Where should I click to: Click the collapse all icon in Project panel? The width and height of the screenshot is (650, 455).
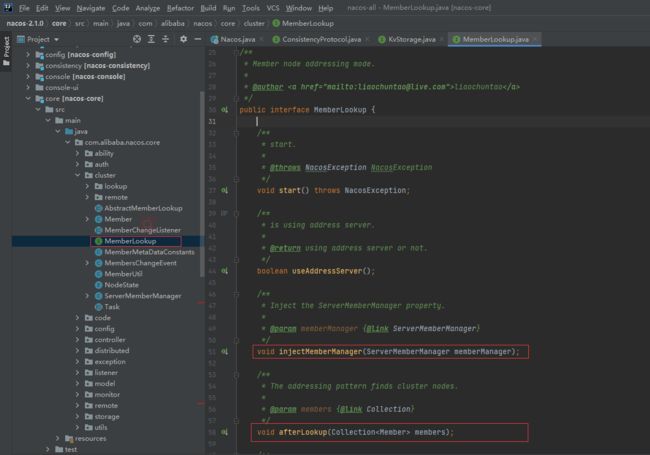click(165, 39)
